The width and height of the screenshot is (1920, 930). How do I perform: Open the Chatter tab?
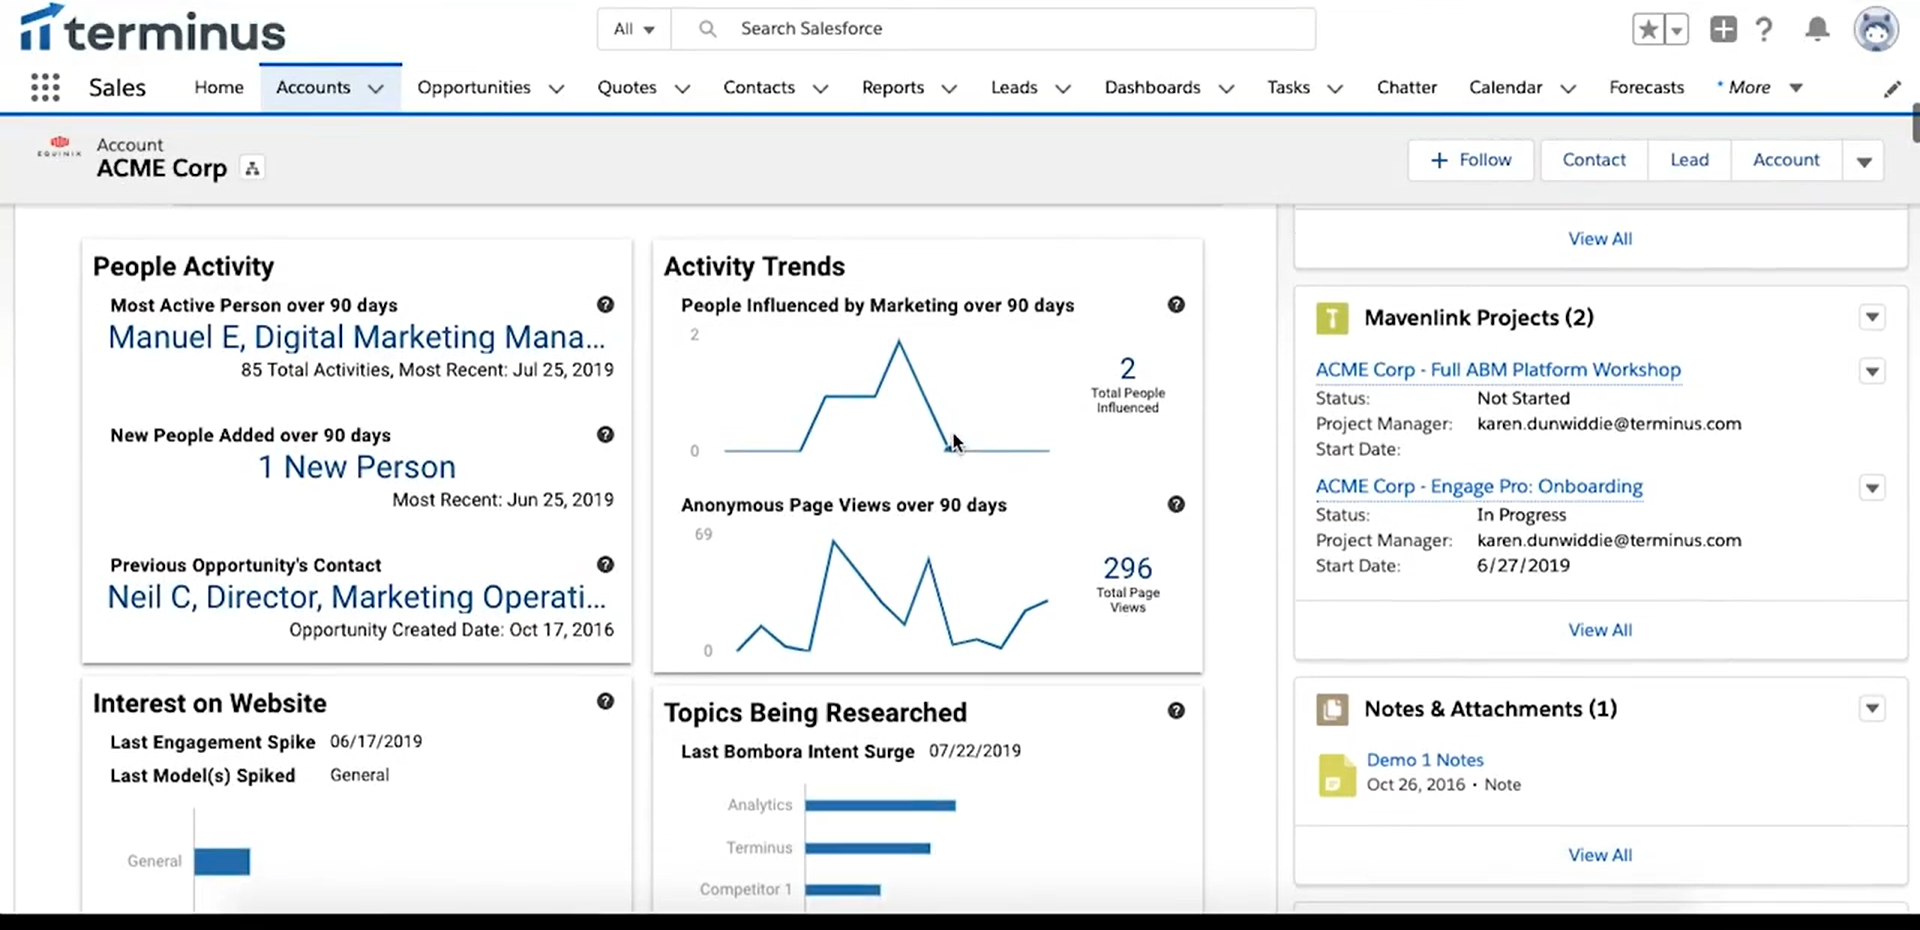(x=1406, y=87)
